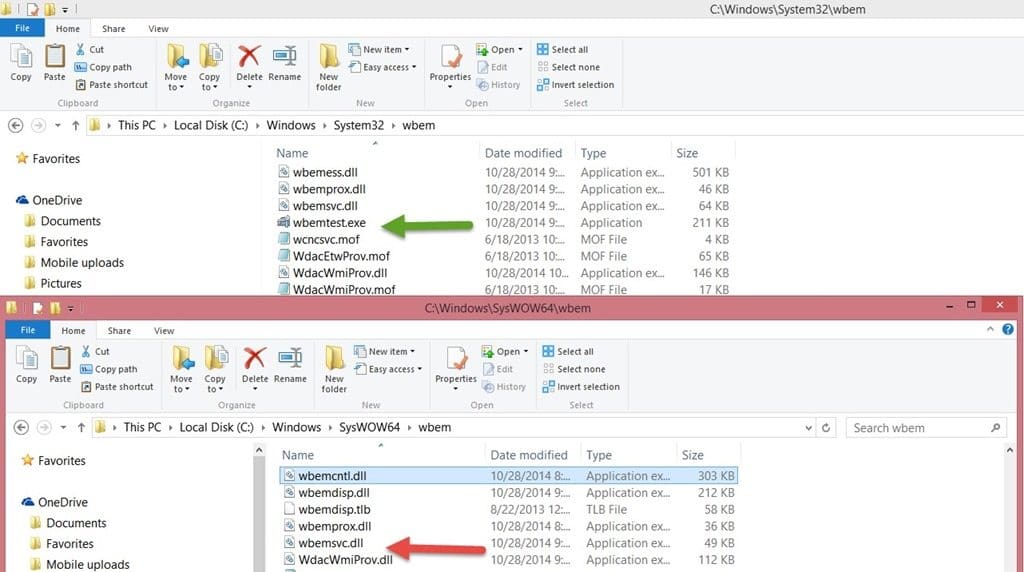Switch to View tab in System32 window

pyautogui.click(x=158, y=29)
